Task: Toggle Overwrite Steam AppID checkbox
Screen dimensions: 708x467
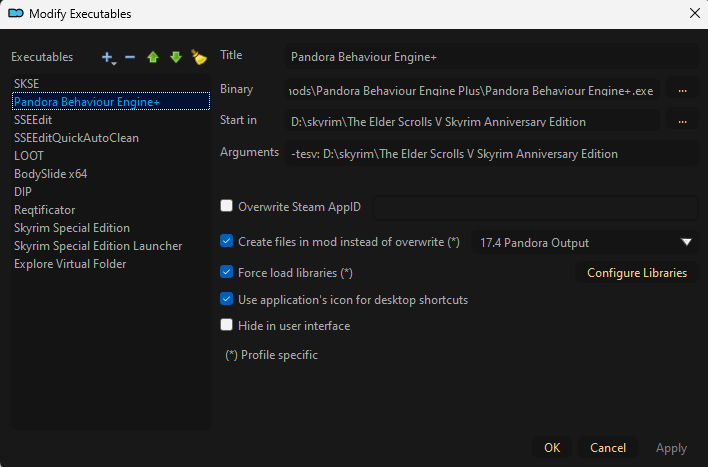Action: tap(226, 206)
